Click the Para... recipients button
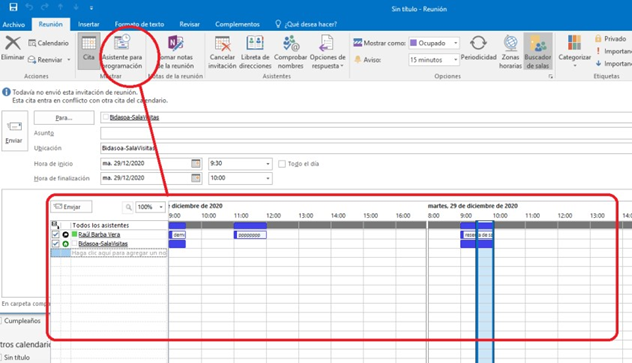The image size is (632, 363). tap(64, 118)
